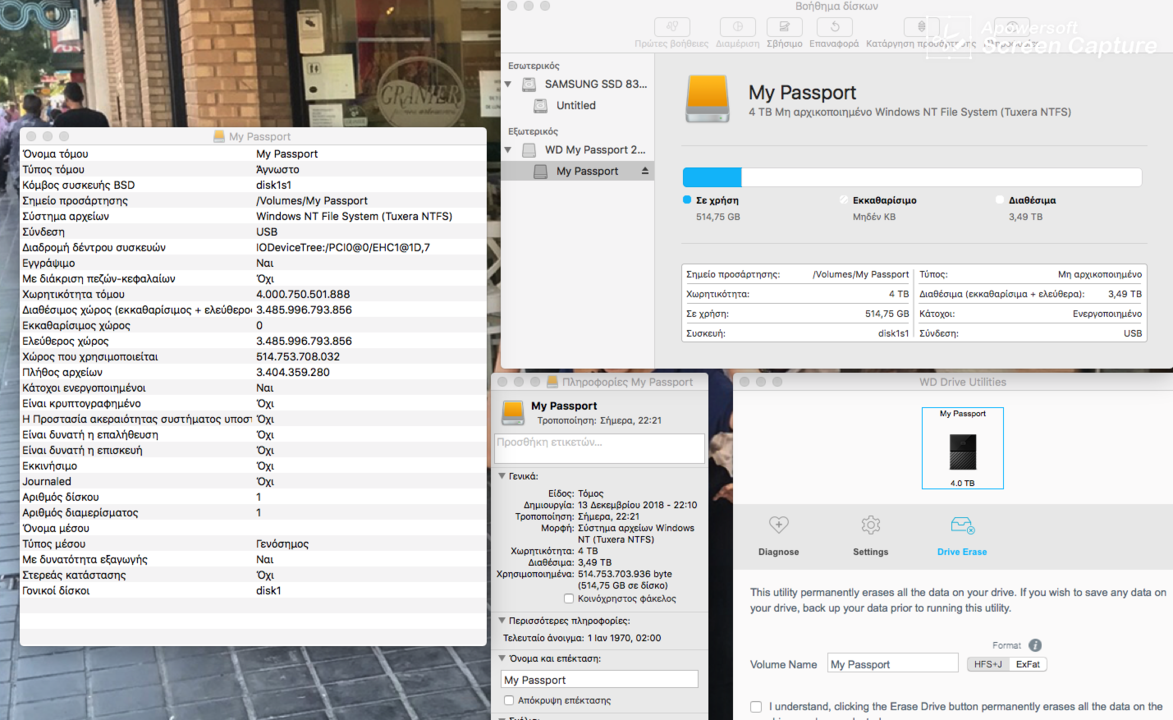Click the Διαμέριση toolbar icon
The height and width of the screenshot is (720, 1173).
point(738,27)
